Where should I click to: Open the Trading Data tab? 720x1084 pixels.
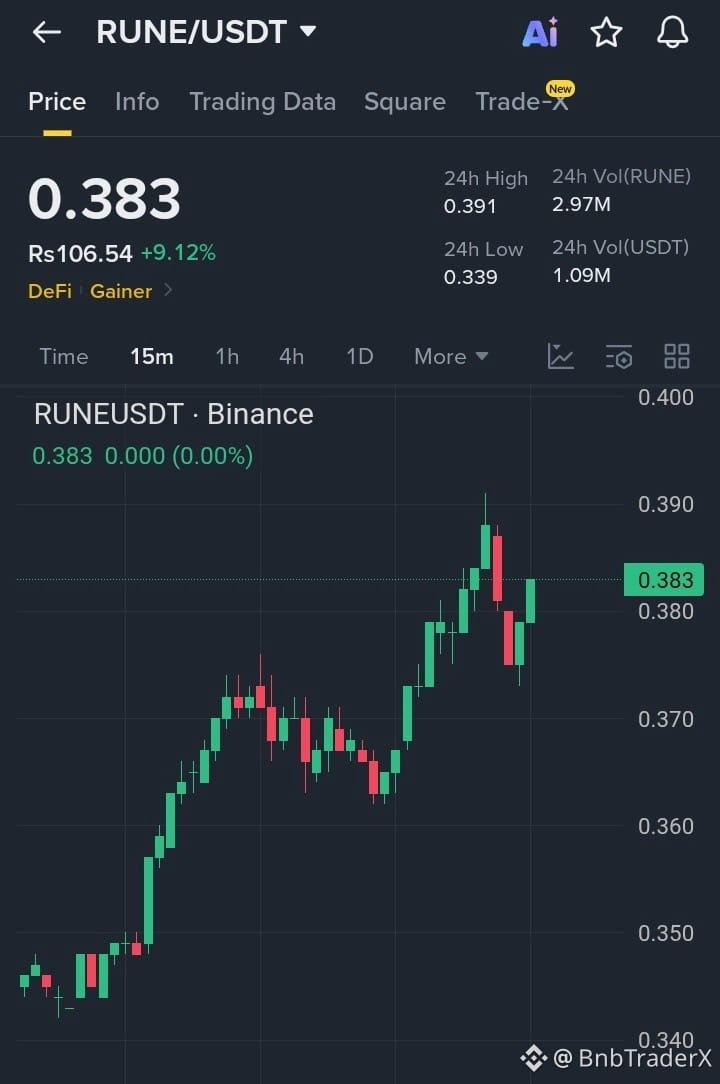263,102
